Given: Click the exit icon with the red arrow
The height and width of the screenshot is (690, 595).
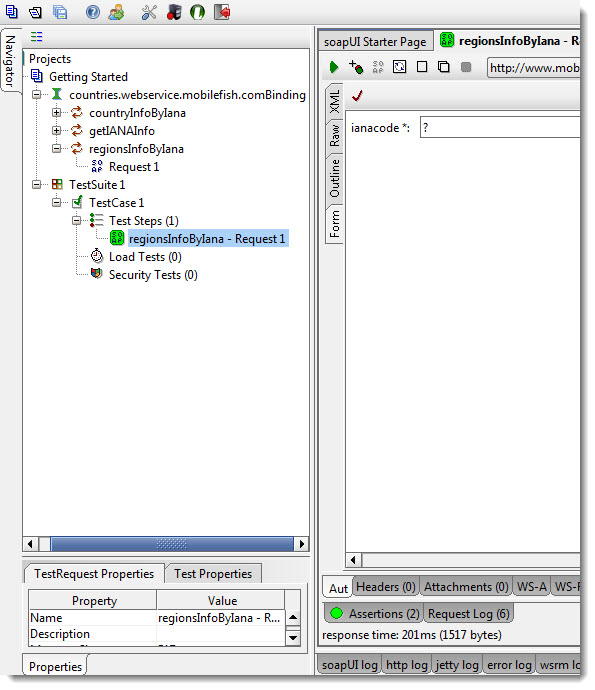Looking at the screenshot, I should (x=222, y=12).
